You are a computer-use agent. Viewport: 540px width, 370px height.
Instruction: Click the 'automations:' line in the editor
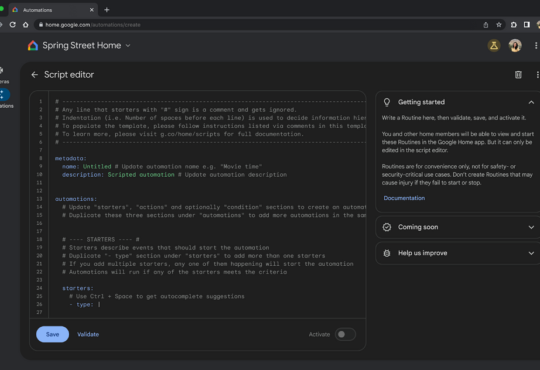coord(76,199)
